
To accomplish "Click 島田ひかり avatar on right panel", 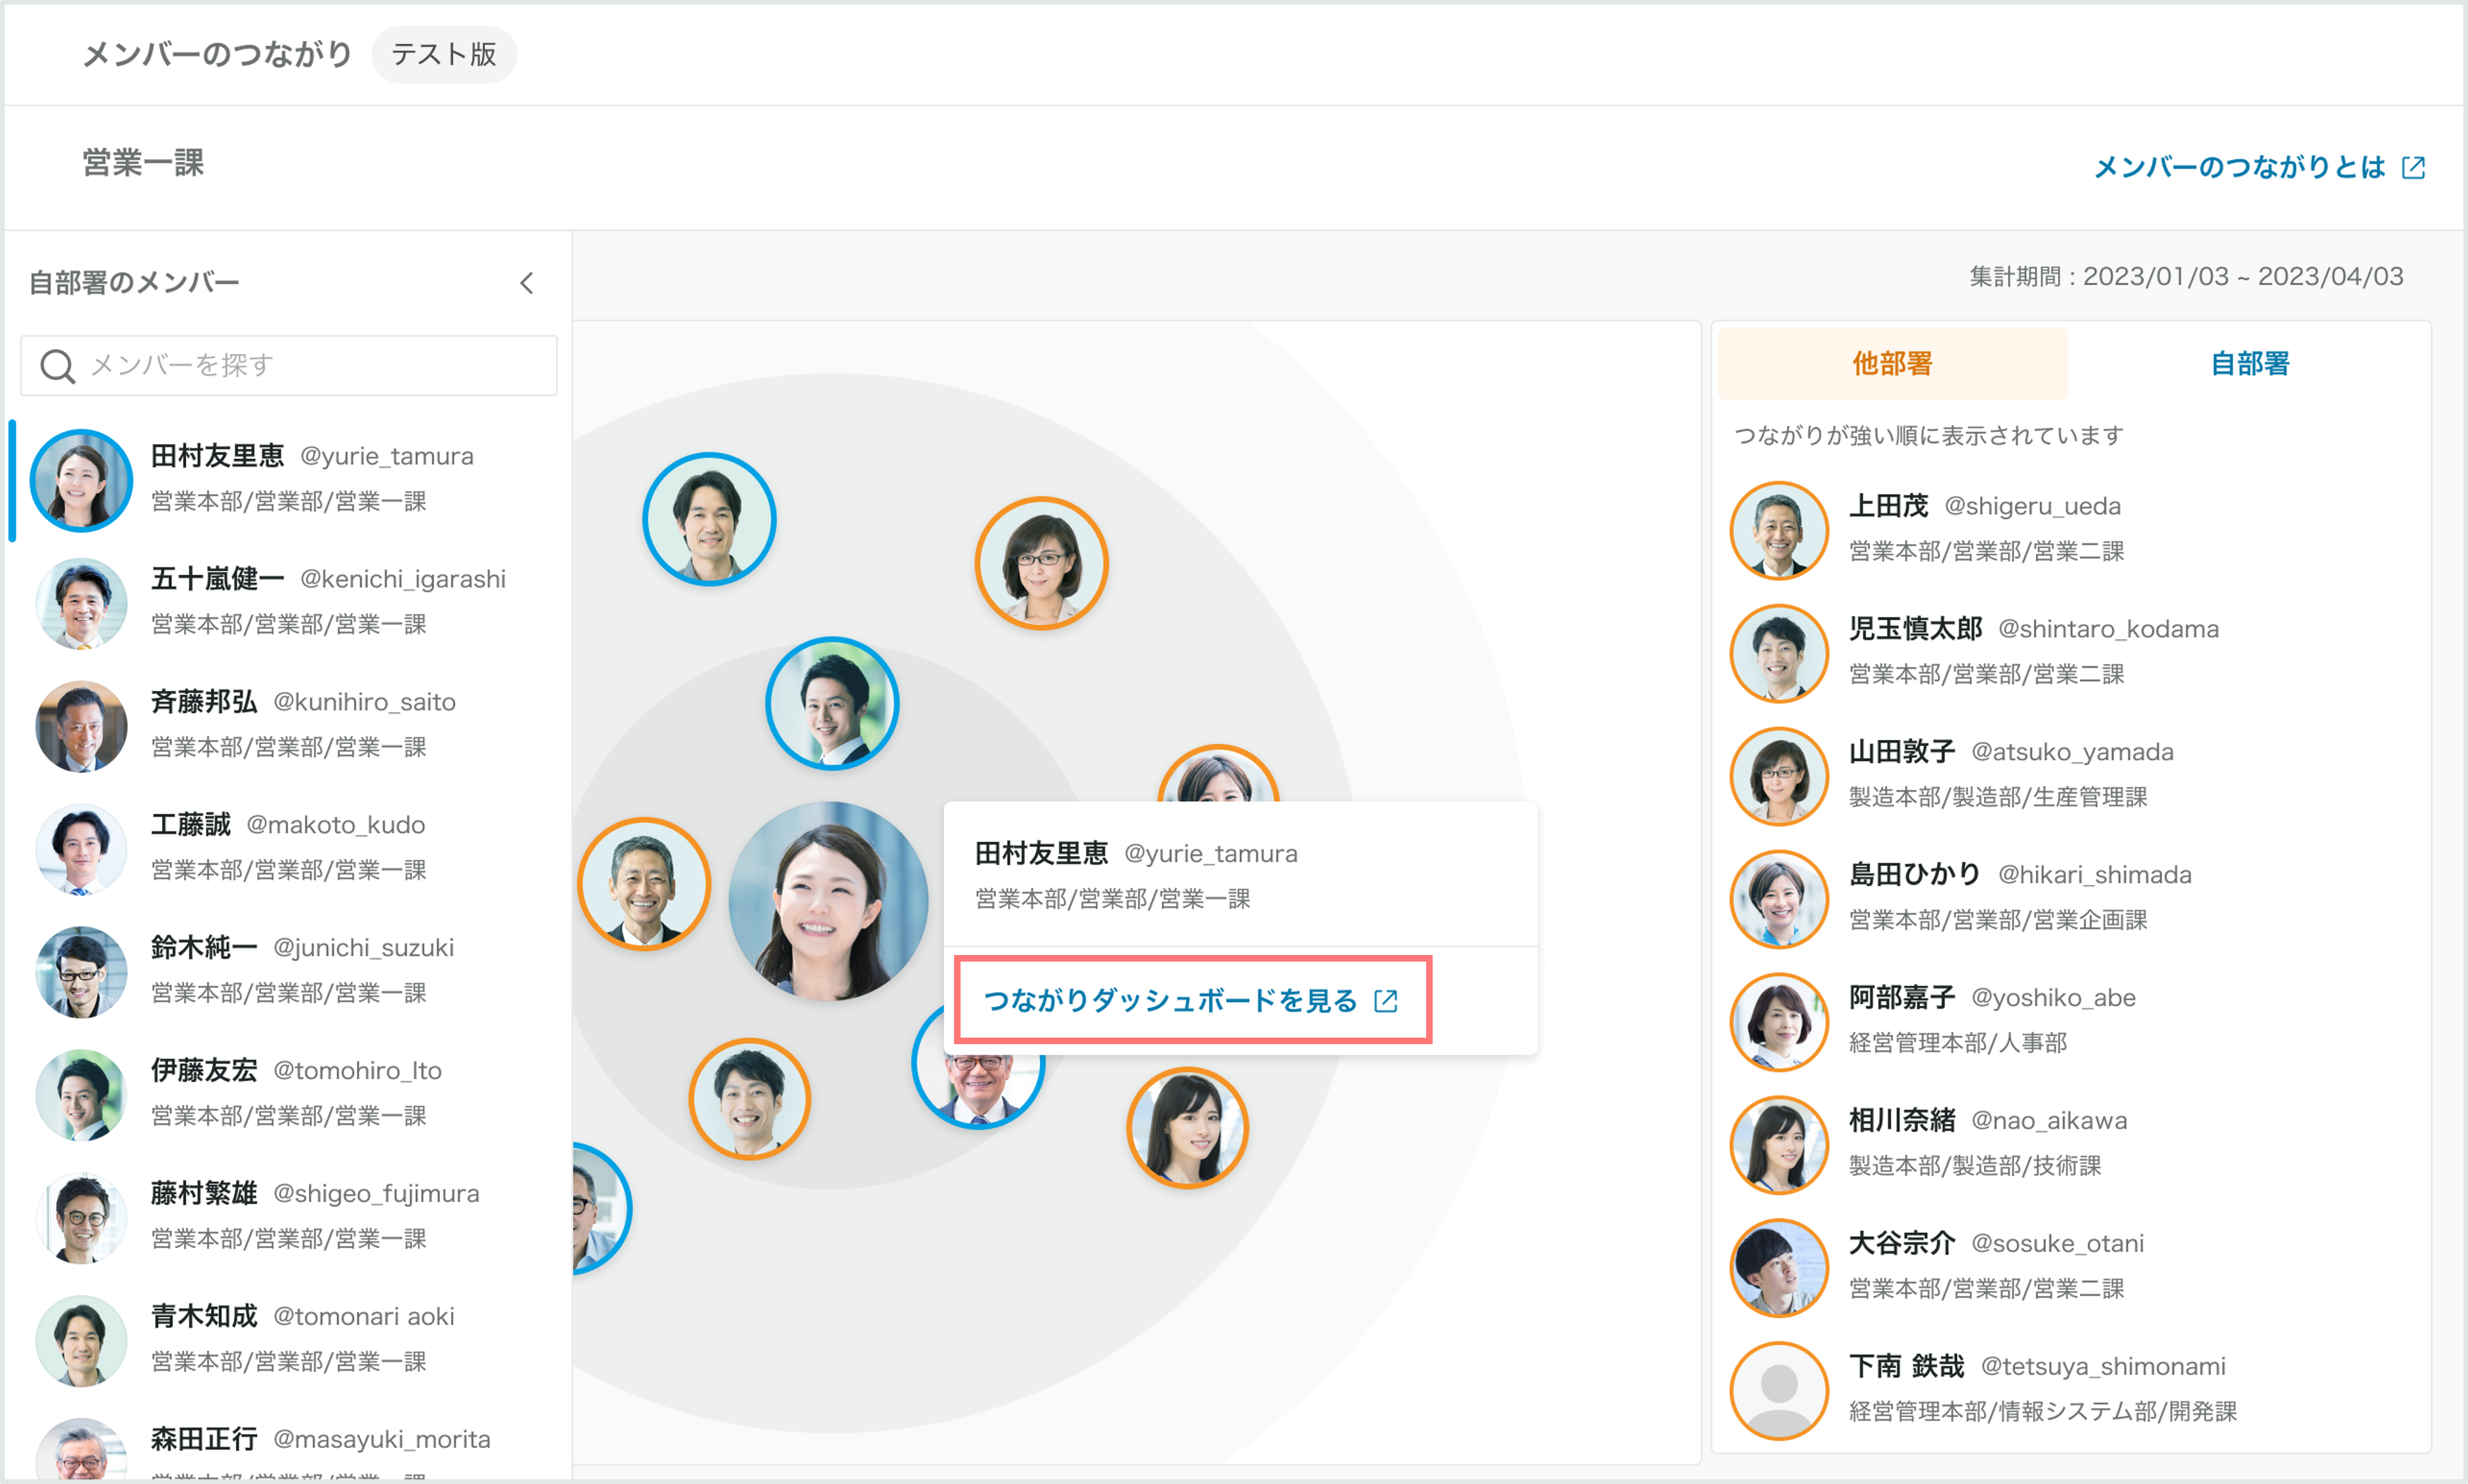I will point(1779,900).
